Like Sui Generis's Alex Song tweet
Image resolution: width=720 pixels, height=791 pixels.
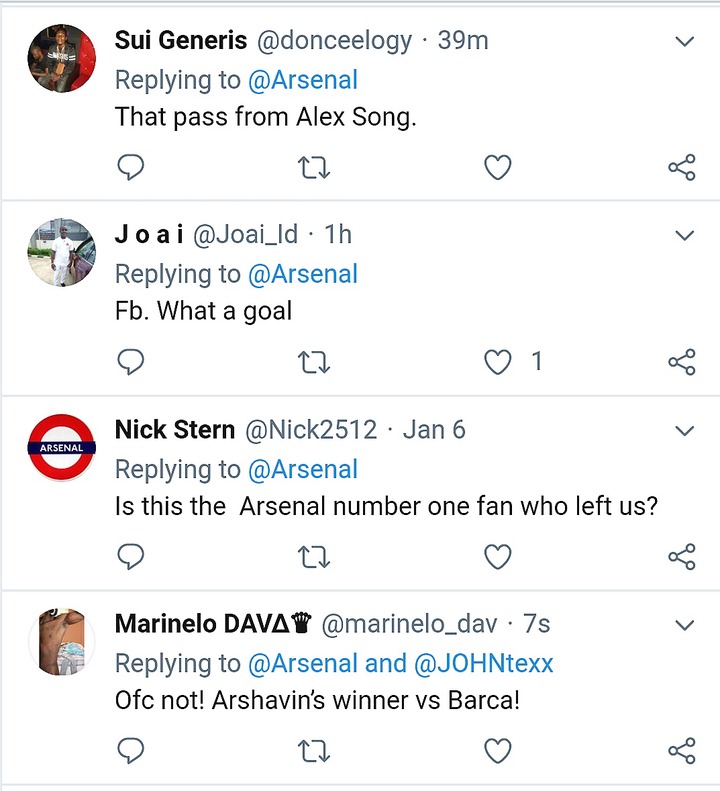pyautogui.click(x=498, y=167)
